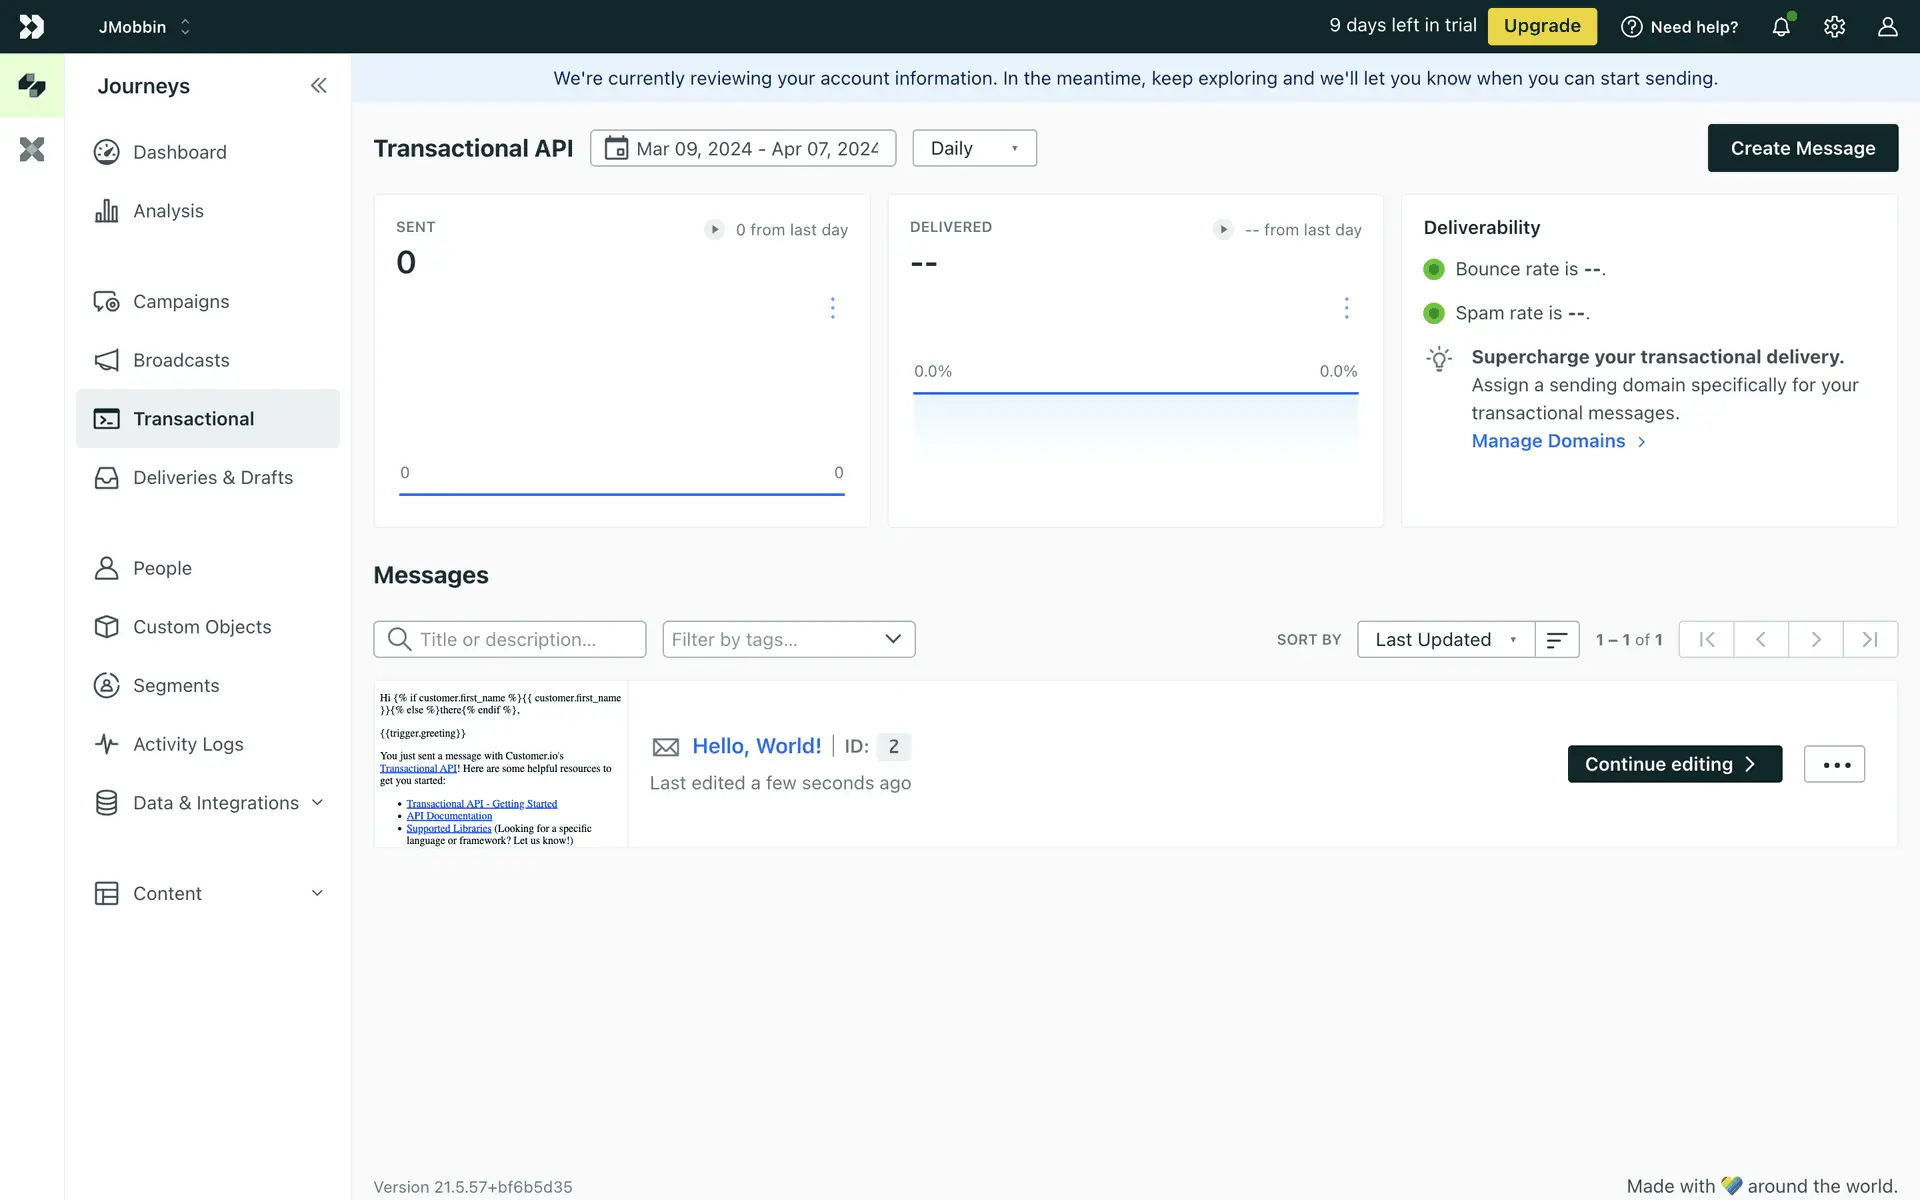
Task: Open settings gear icon in header
Action: tap(1834, 27)
